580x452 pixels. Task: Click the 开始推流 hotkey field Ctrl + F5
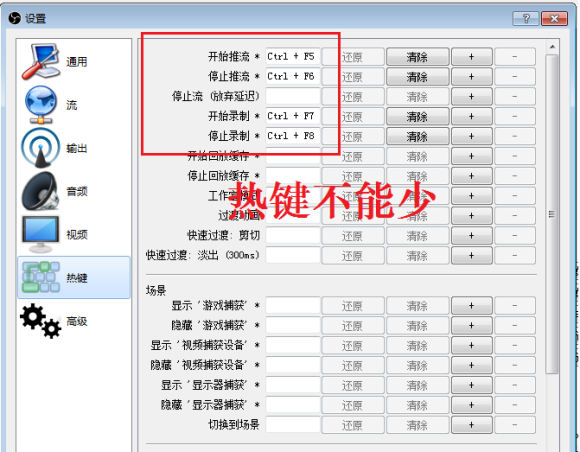coord(293,57)
